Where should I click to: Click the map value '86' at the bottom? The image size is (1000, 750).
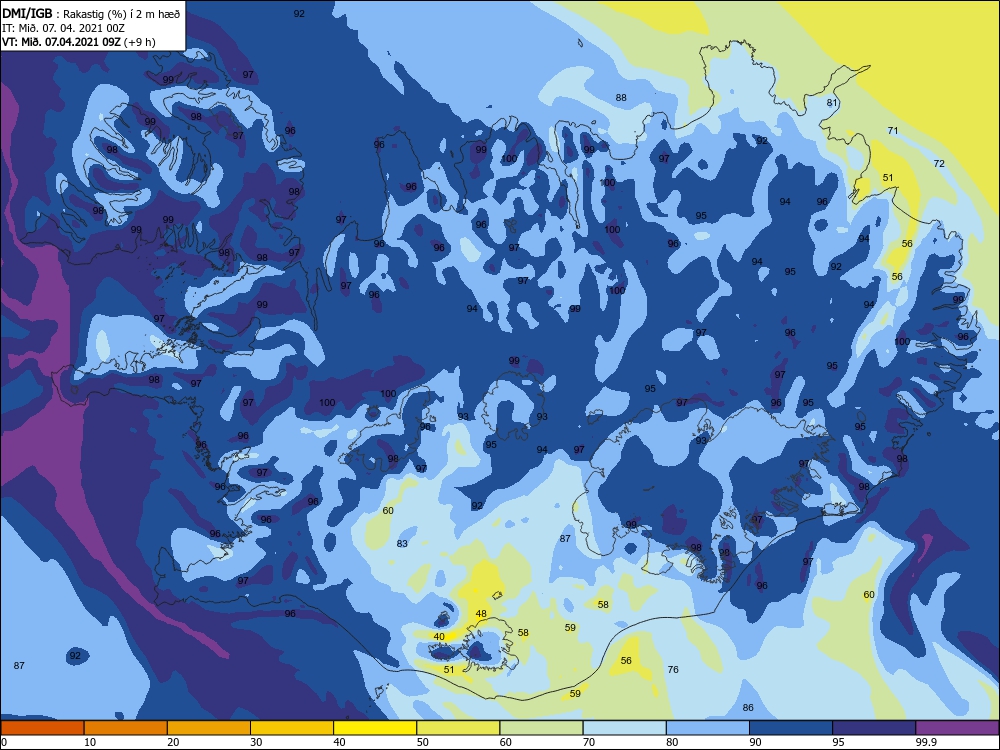748,707
